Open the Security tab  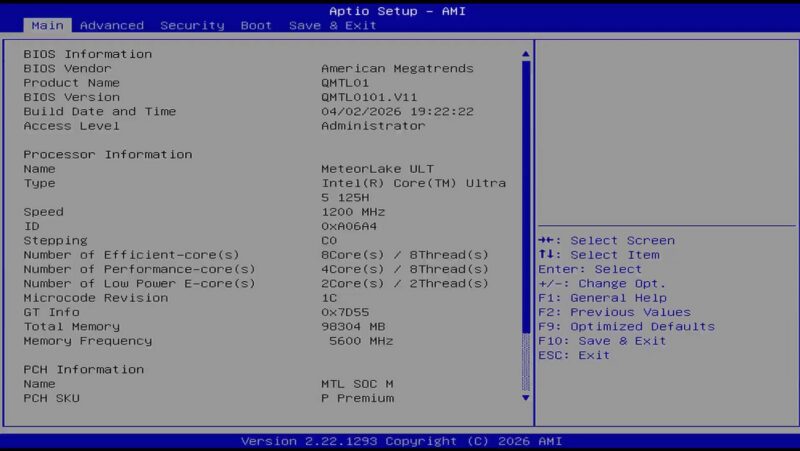(192, 26)
